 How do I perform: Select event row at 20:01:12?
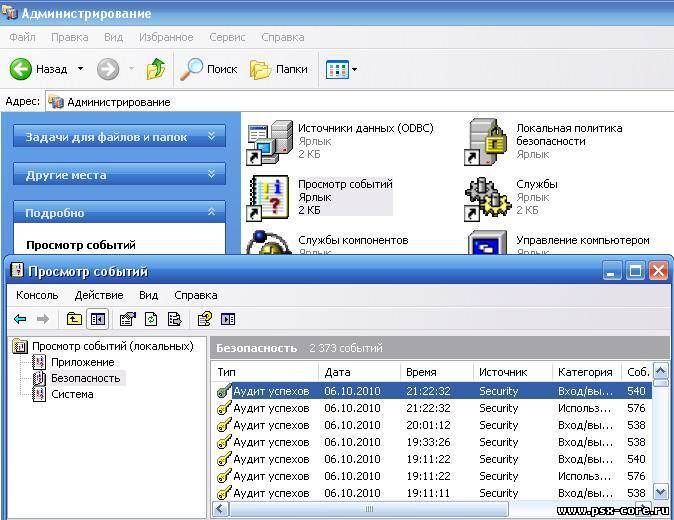click(432, 425)
